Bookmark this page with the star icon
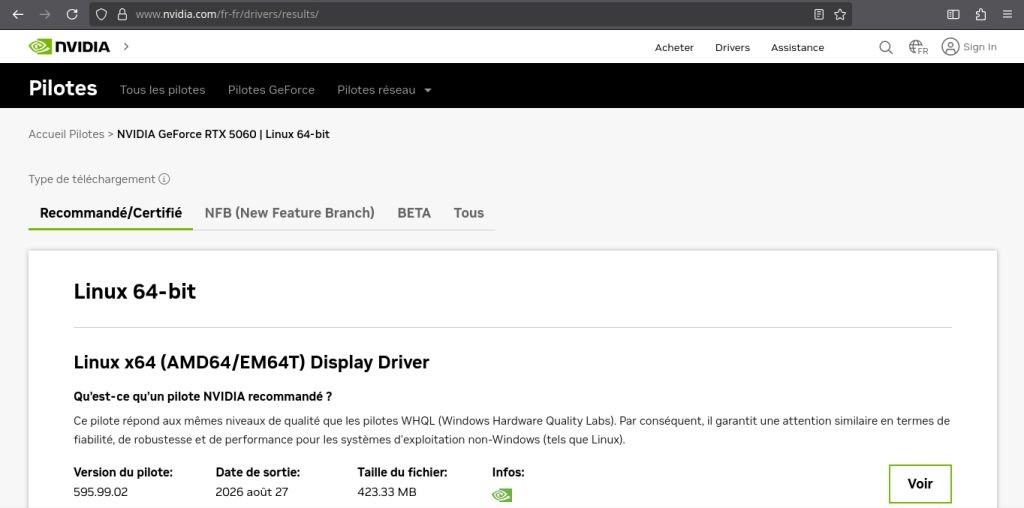The image size is (1024, 508). pyautogui.click(x=840, y=14)
